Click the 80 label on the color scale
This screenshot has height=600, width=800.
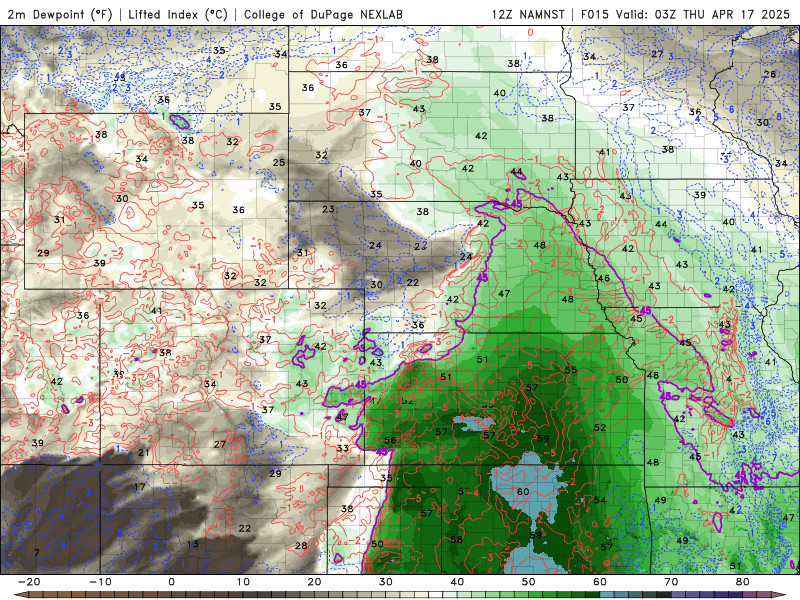click(x=743, y=582)
